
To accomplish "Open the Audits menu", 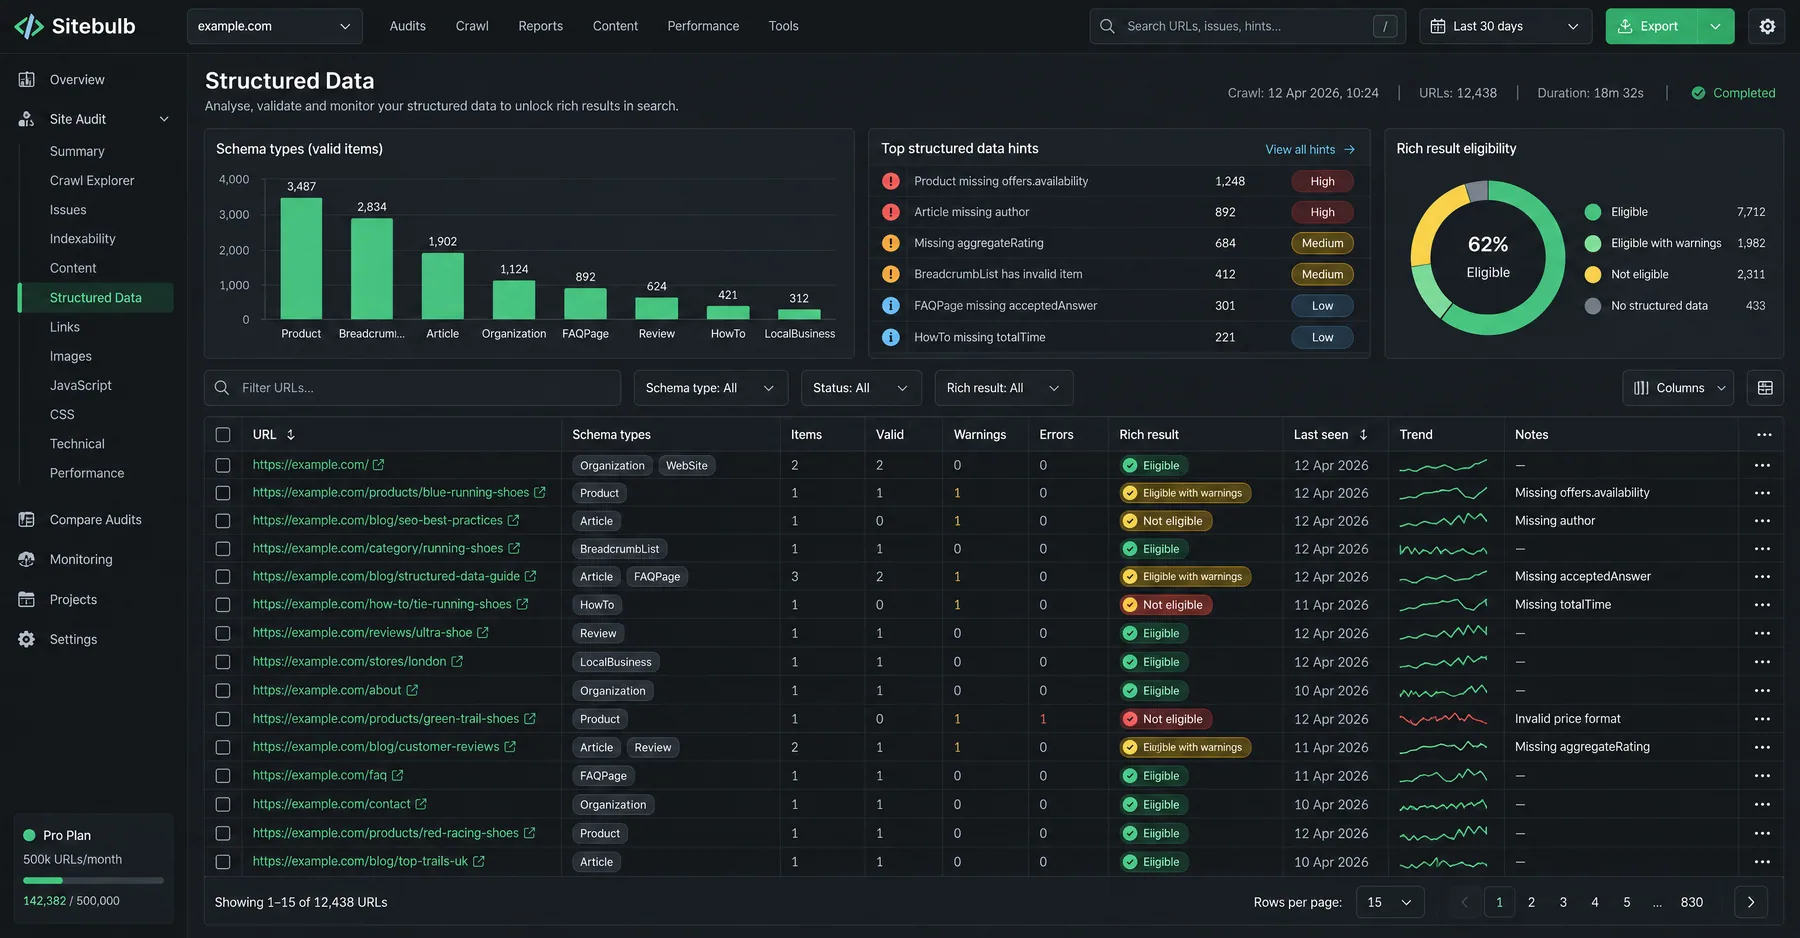I will coord(408,26).
